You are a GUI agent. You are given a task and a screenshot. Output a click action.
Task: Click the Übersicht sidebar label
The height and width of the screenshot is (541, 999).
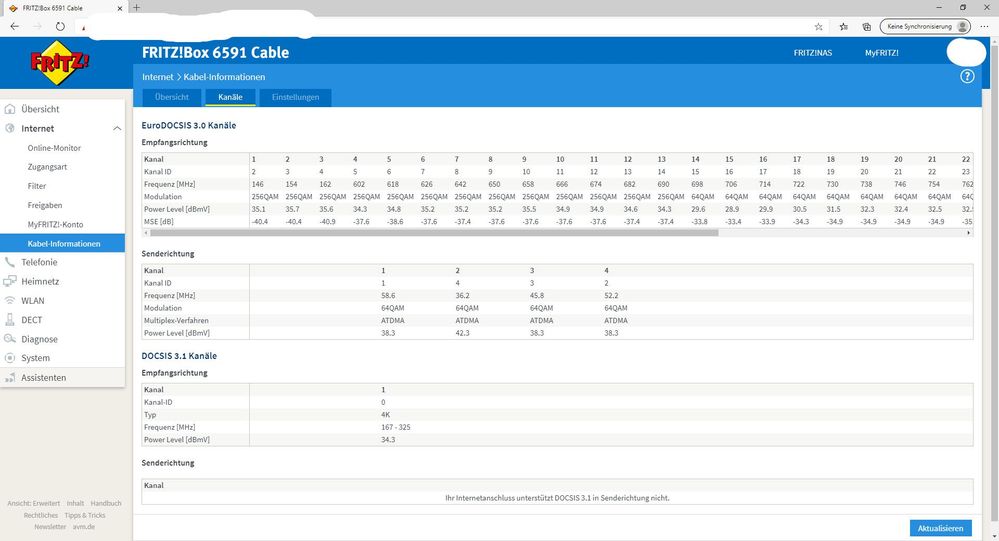40,109
